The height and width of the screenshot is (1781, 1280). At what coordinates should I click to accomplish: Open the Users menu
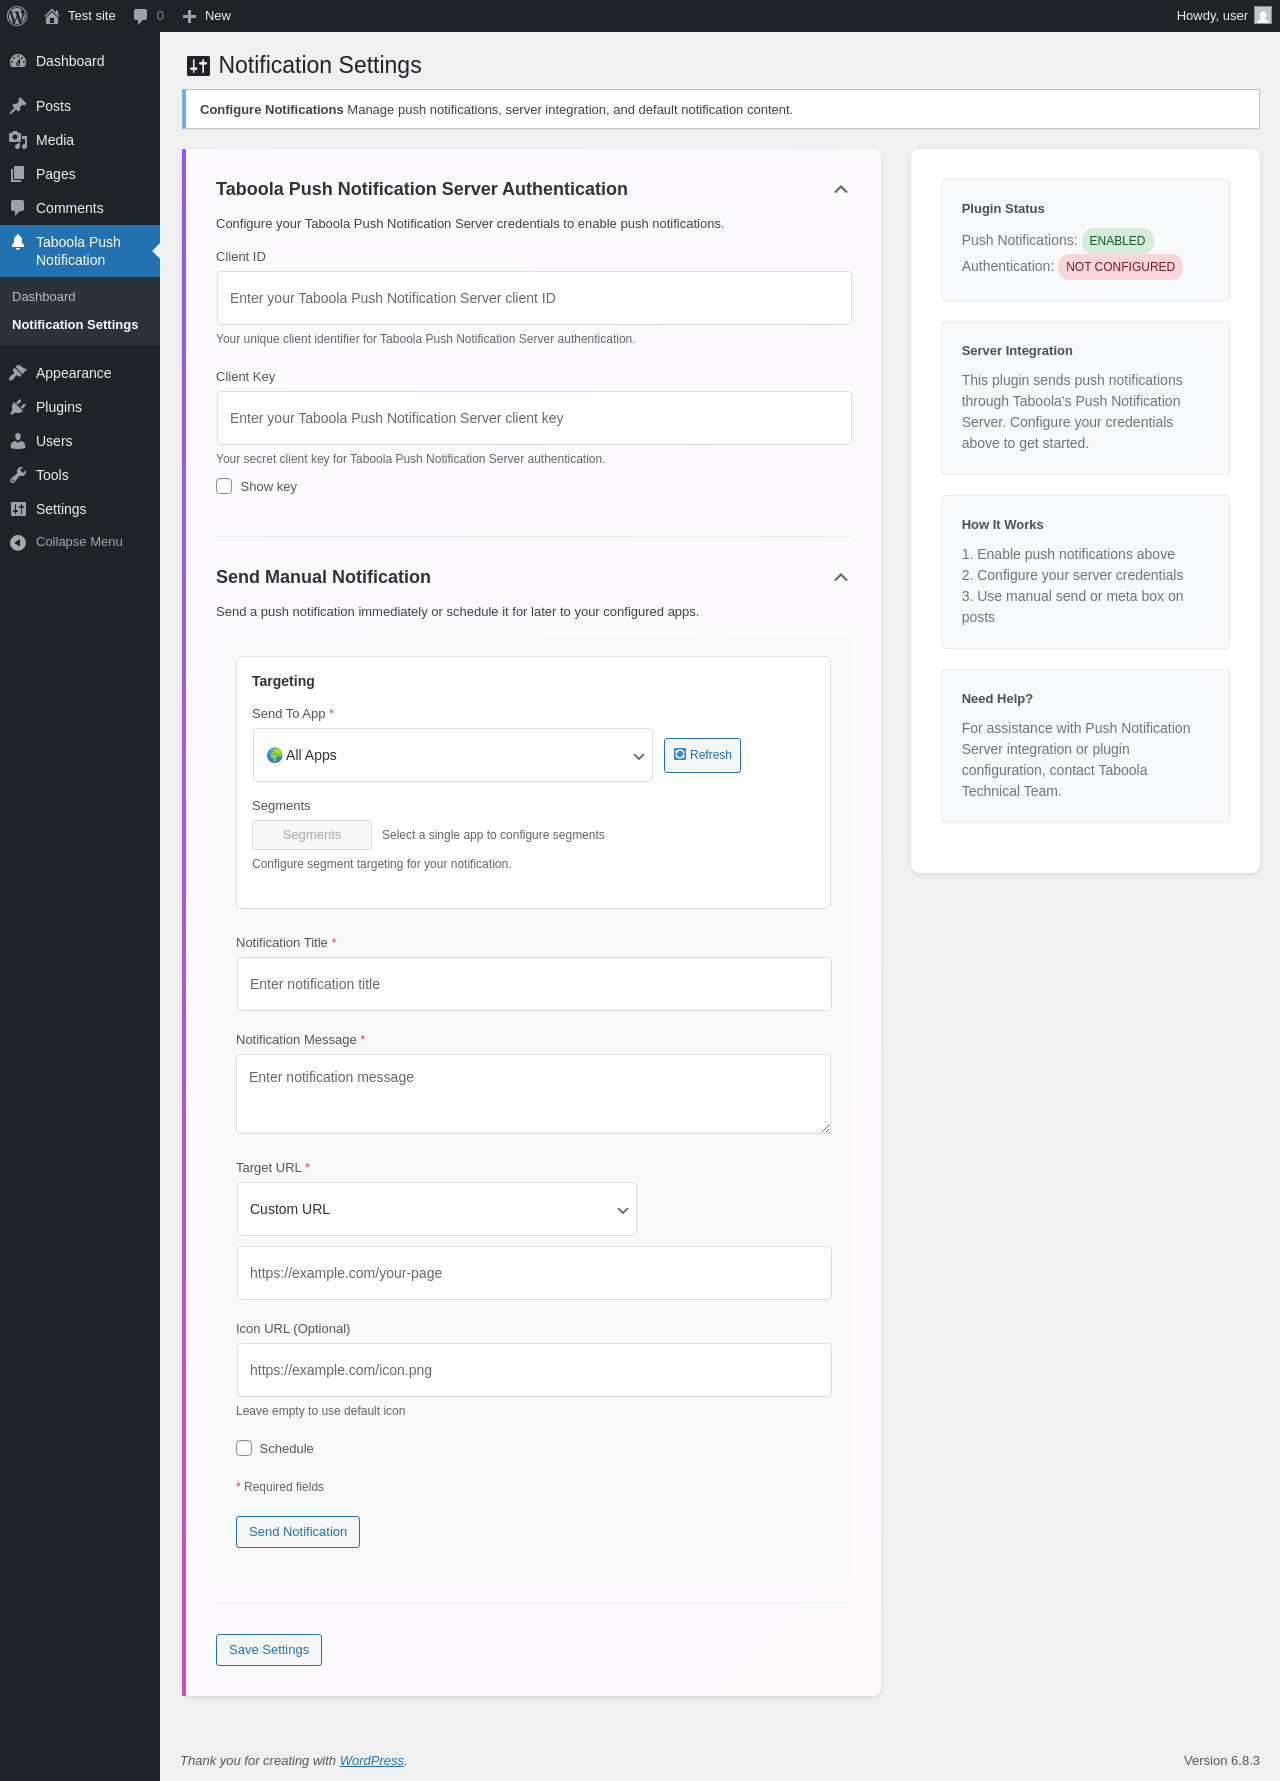click(x=80, y=441)
